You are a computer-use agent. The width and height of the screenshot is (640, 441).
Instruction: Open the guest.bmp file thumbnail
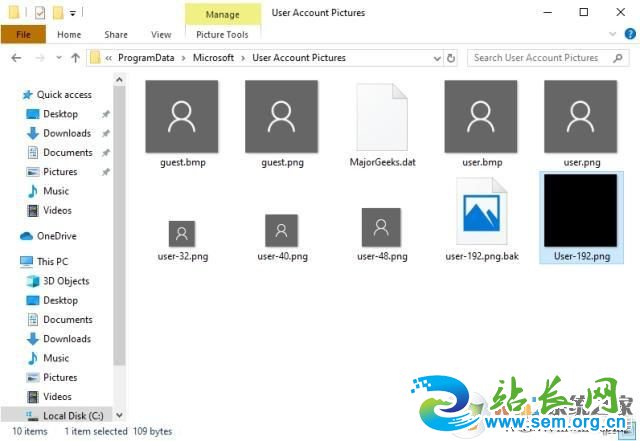pyautogui.click(x=182, y=116)
